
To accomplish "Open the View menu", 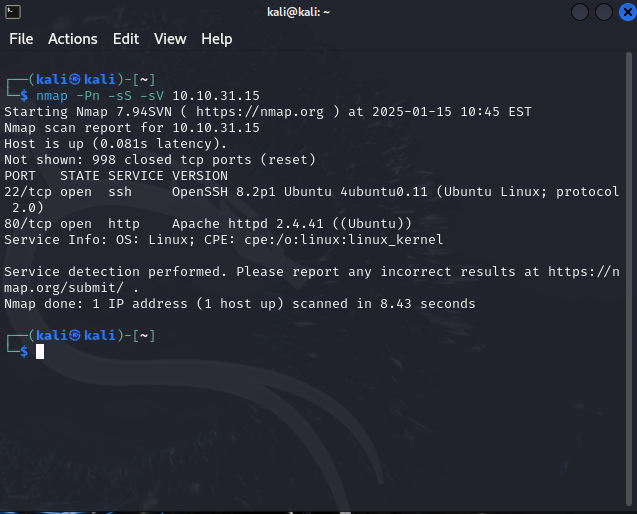I will [170, 39].
